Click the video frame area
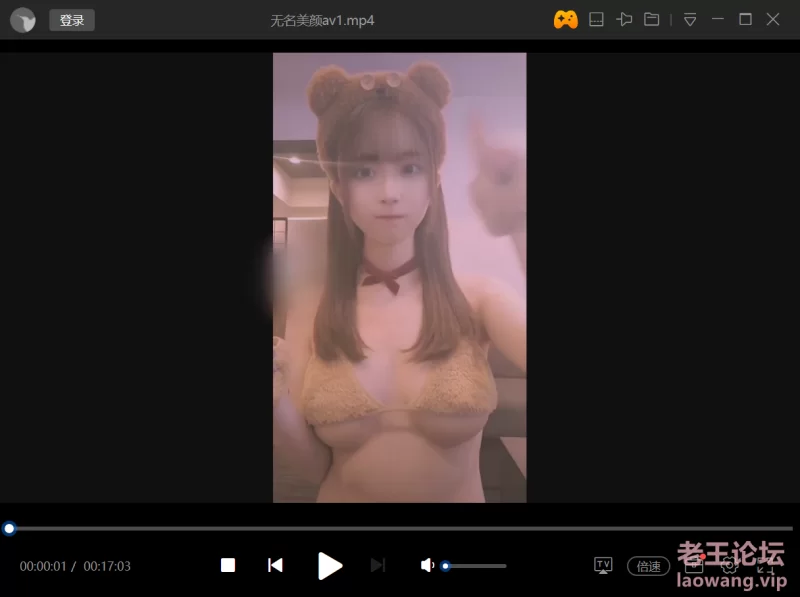The height and width of the screenshot is (597, 800). (x=399, y=278)
